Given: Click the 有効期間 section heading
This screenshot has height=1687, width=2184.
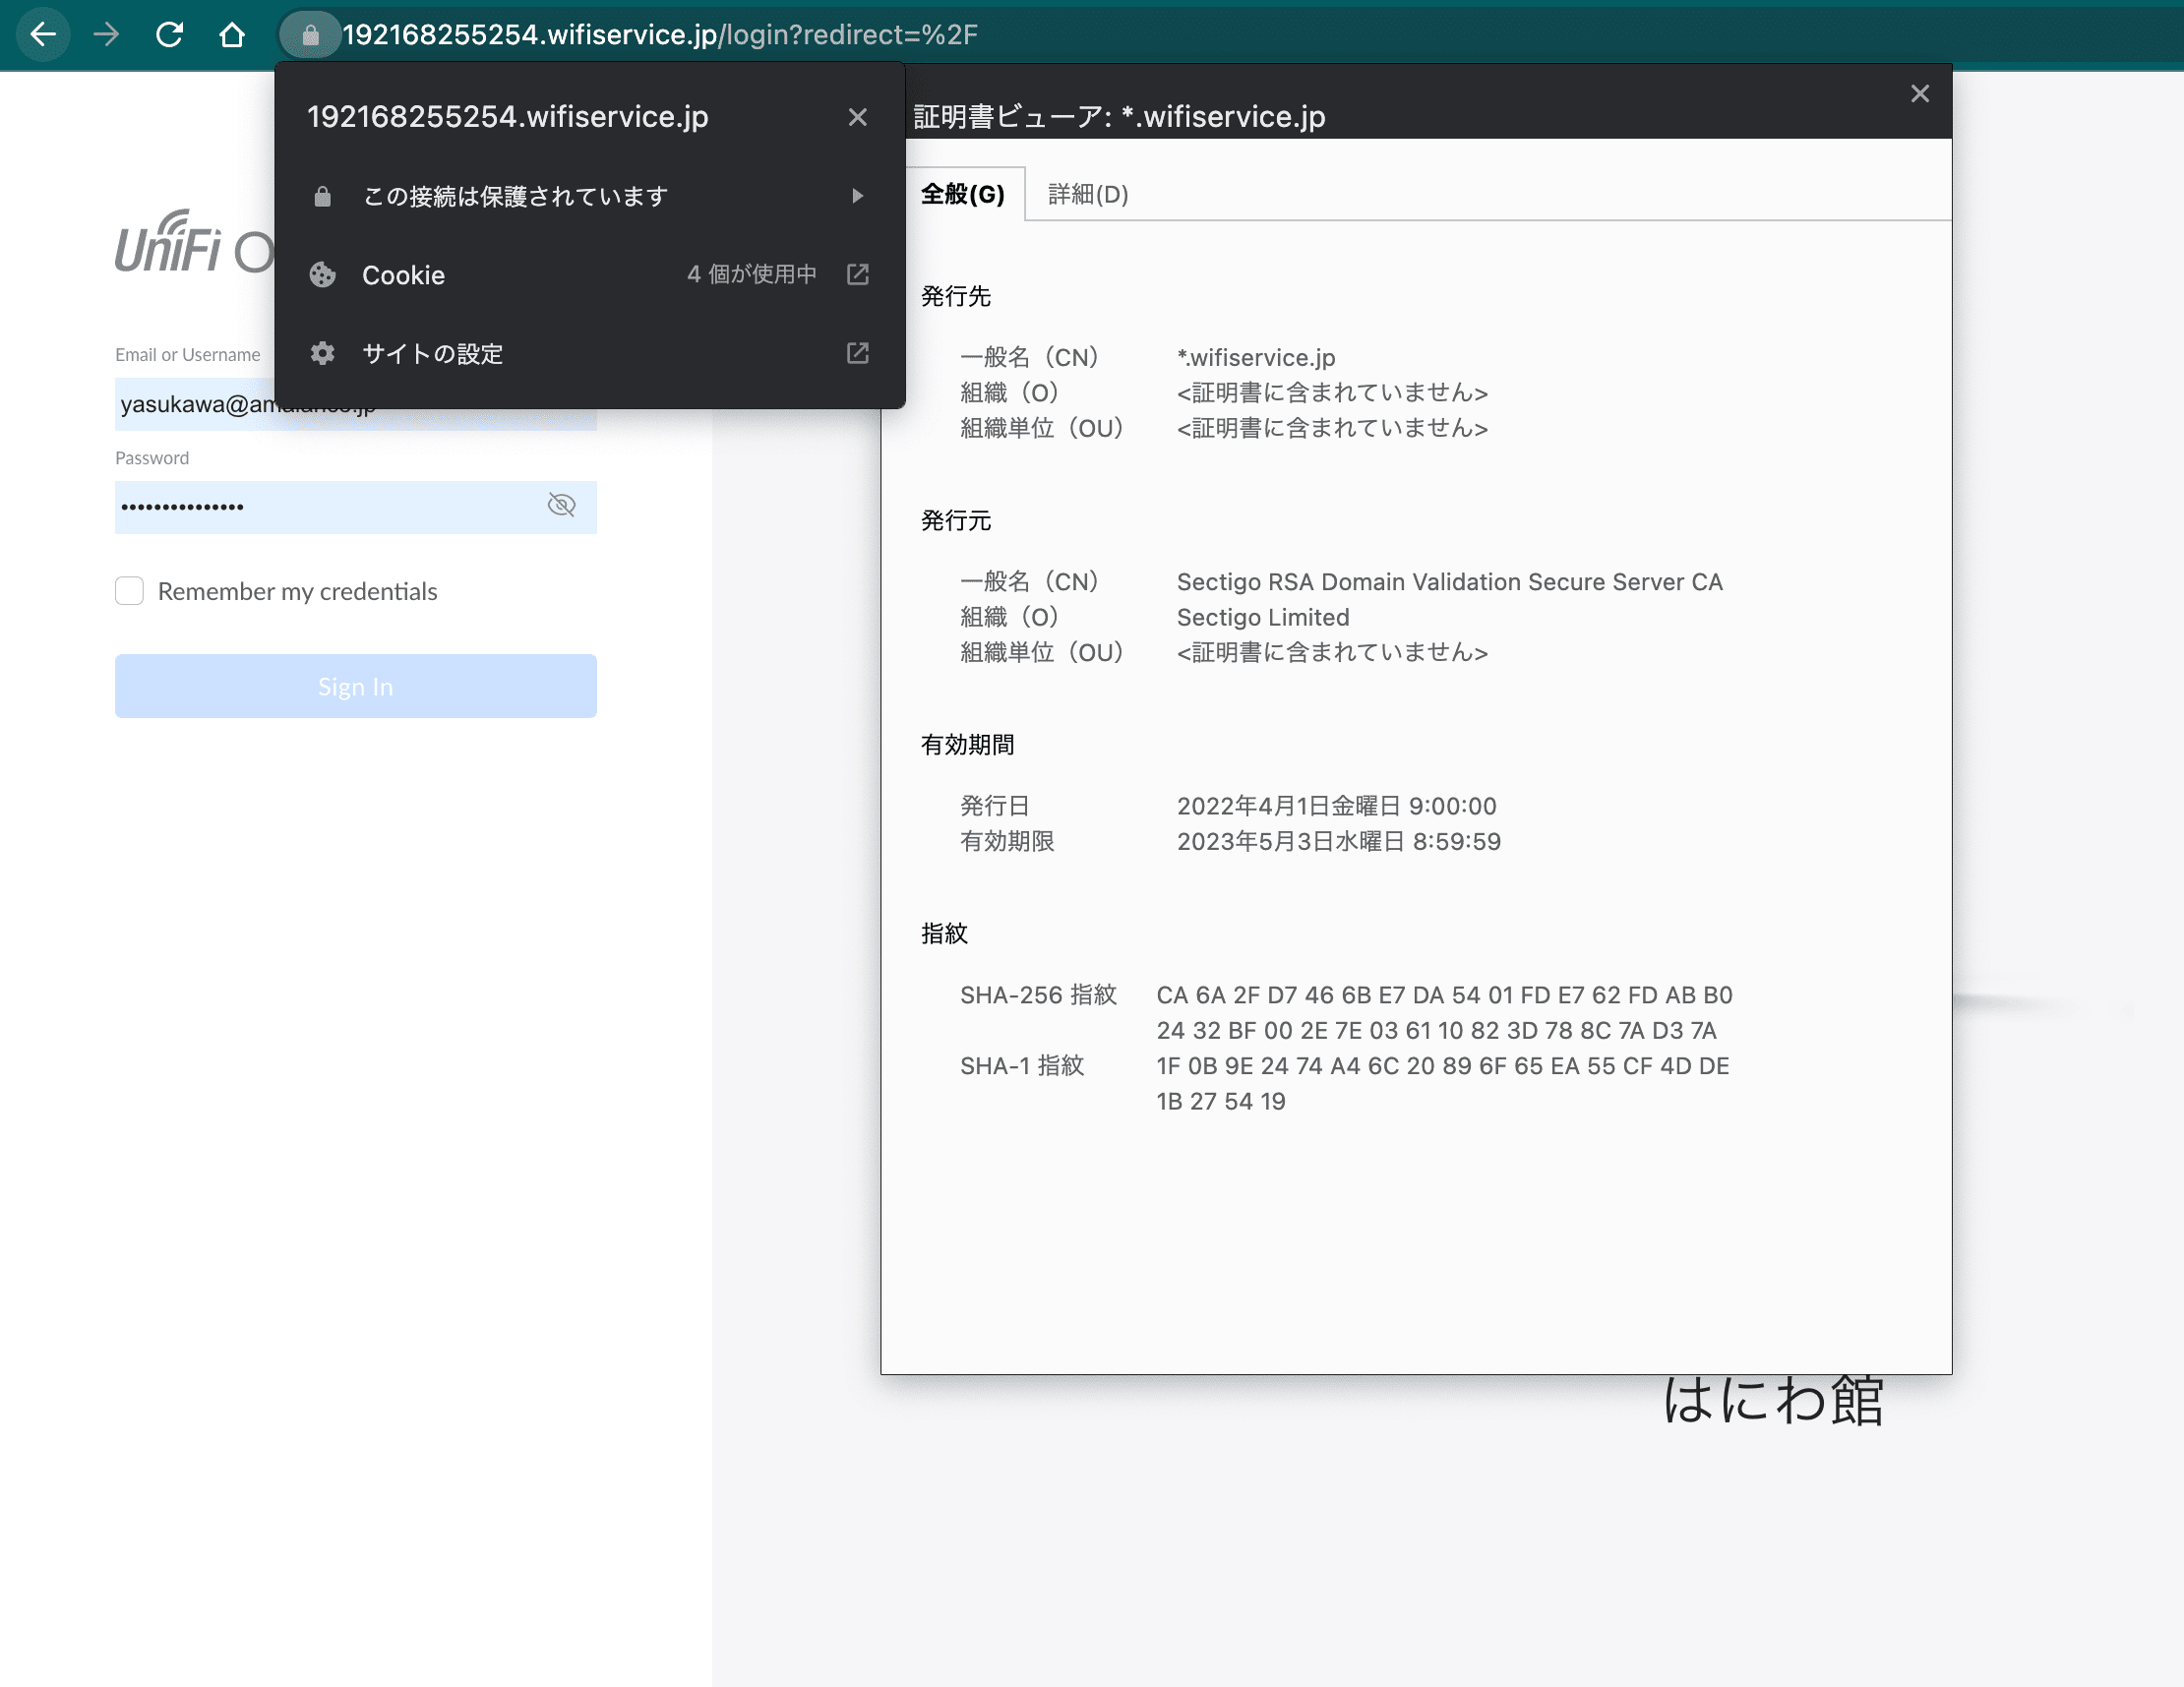Looking at the screenshot, I should pyautogui.click(x=967, y=745).
